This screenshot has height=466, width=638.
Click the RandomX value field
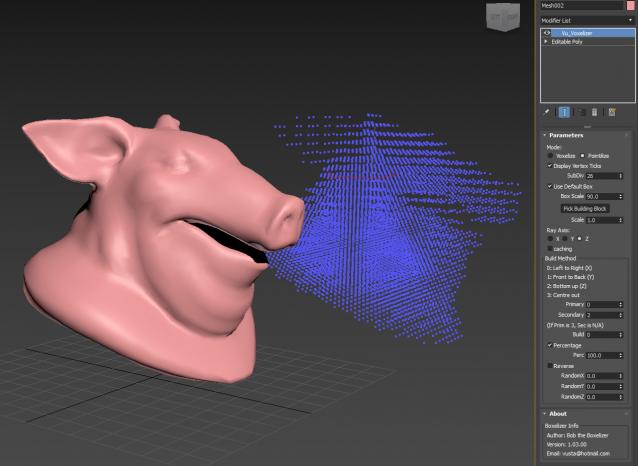(602, 376)
